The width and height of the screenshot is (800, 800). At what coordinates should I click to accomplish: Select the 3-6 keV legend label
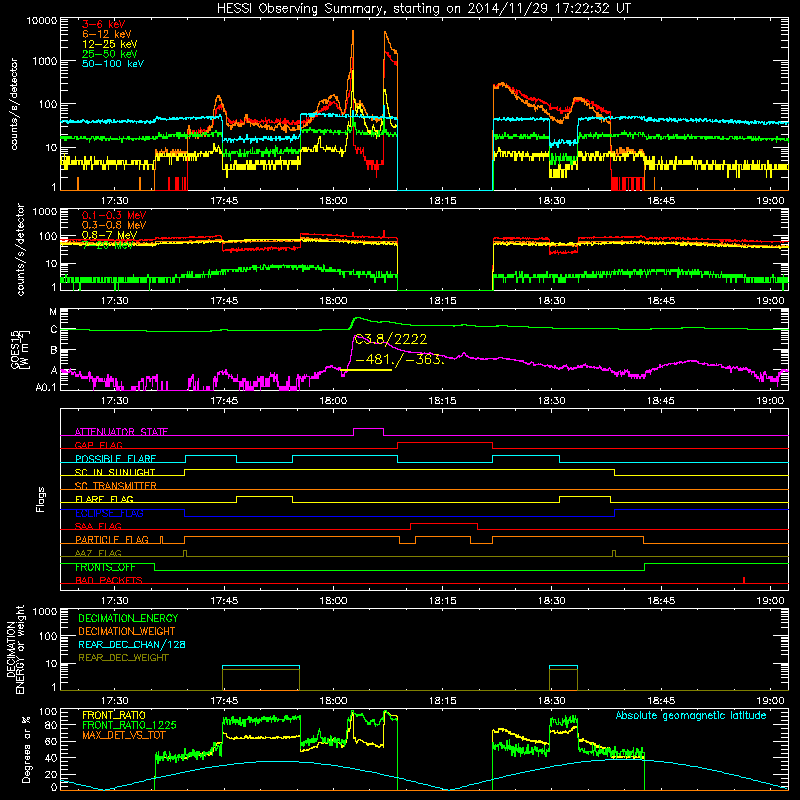point(104,24)
